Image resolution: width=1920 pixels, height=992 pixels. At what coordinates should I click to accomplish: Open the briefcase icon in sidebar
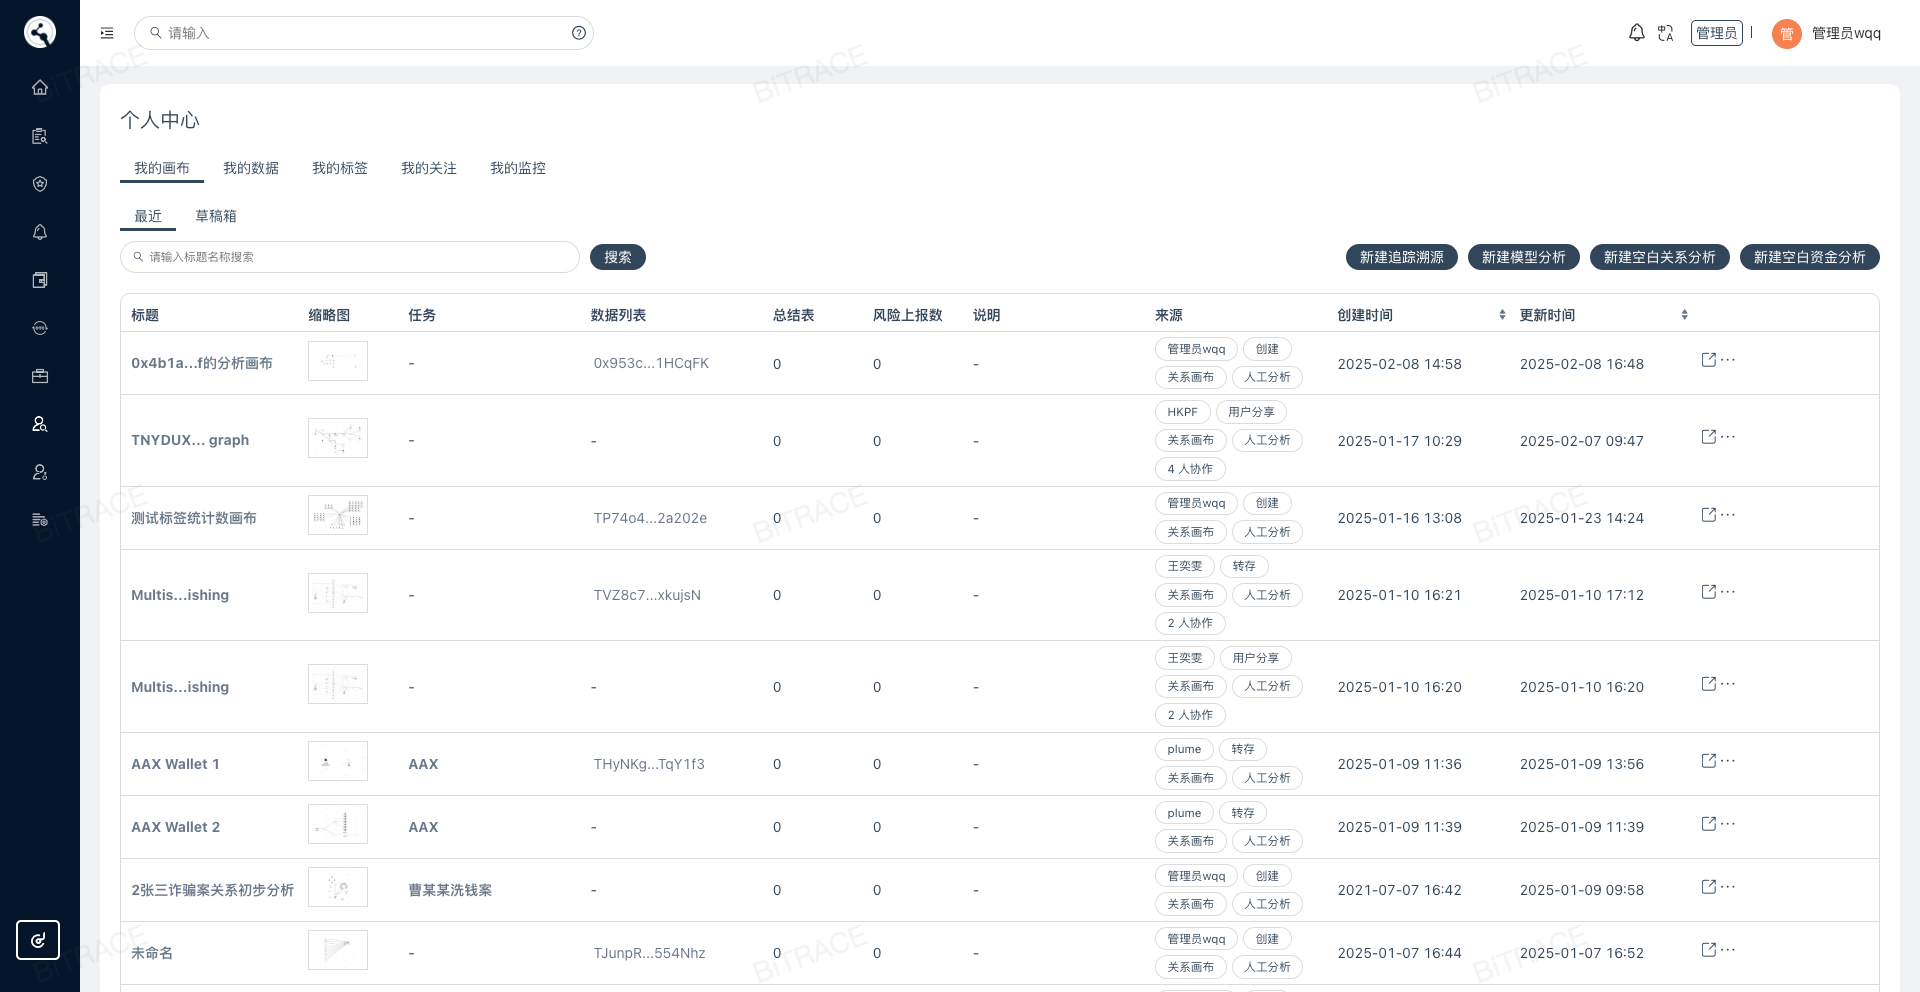(x=40, y=376)
